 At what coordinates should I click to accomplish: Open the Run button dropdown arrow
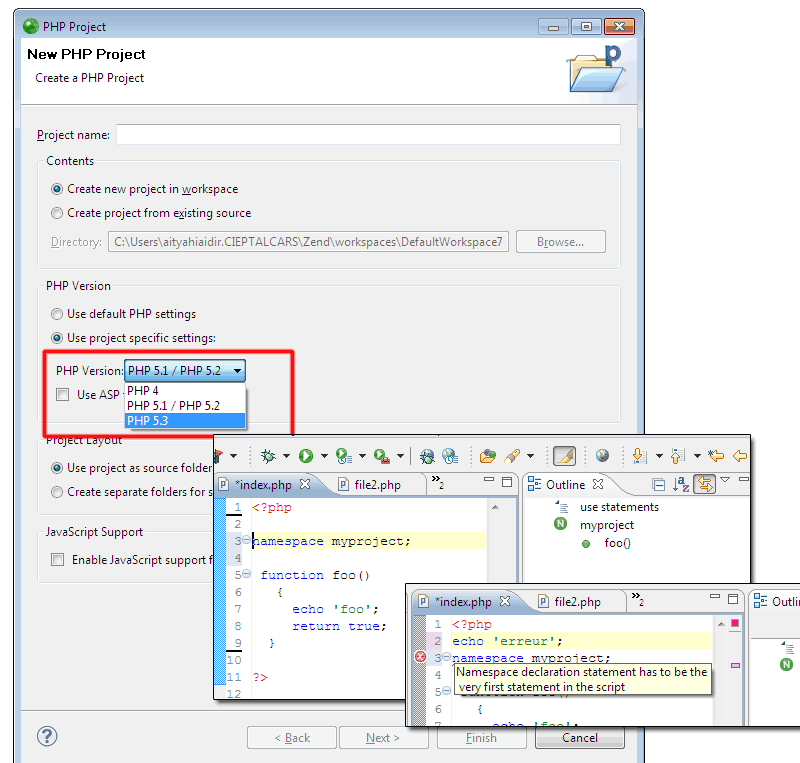[x=324, y=457]
